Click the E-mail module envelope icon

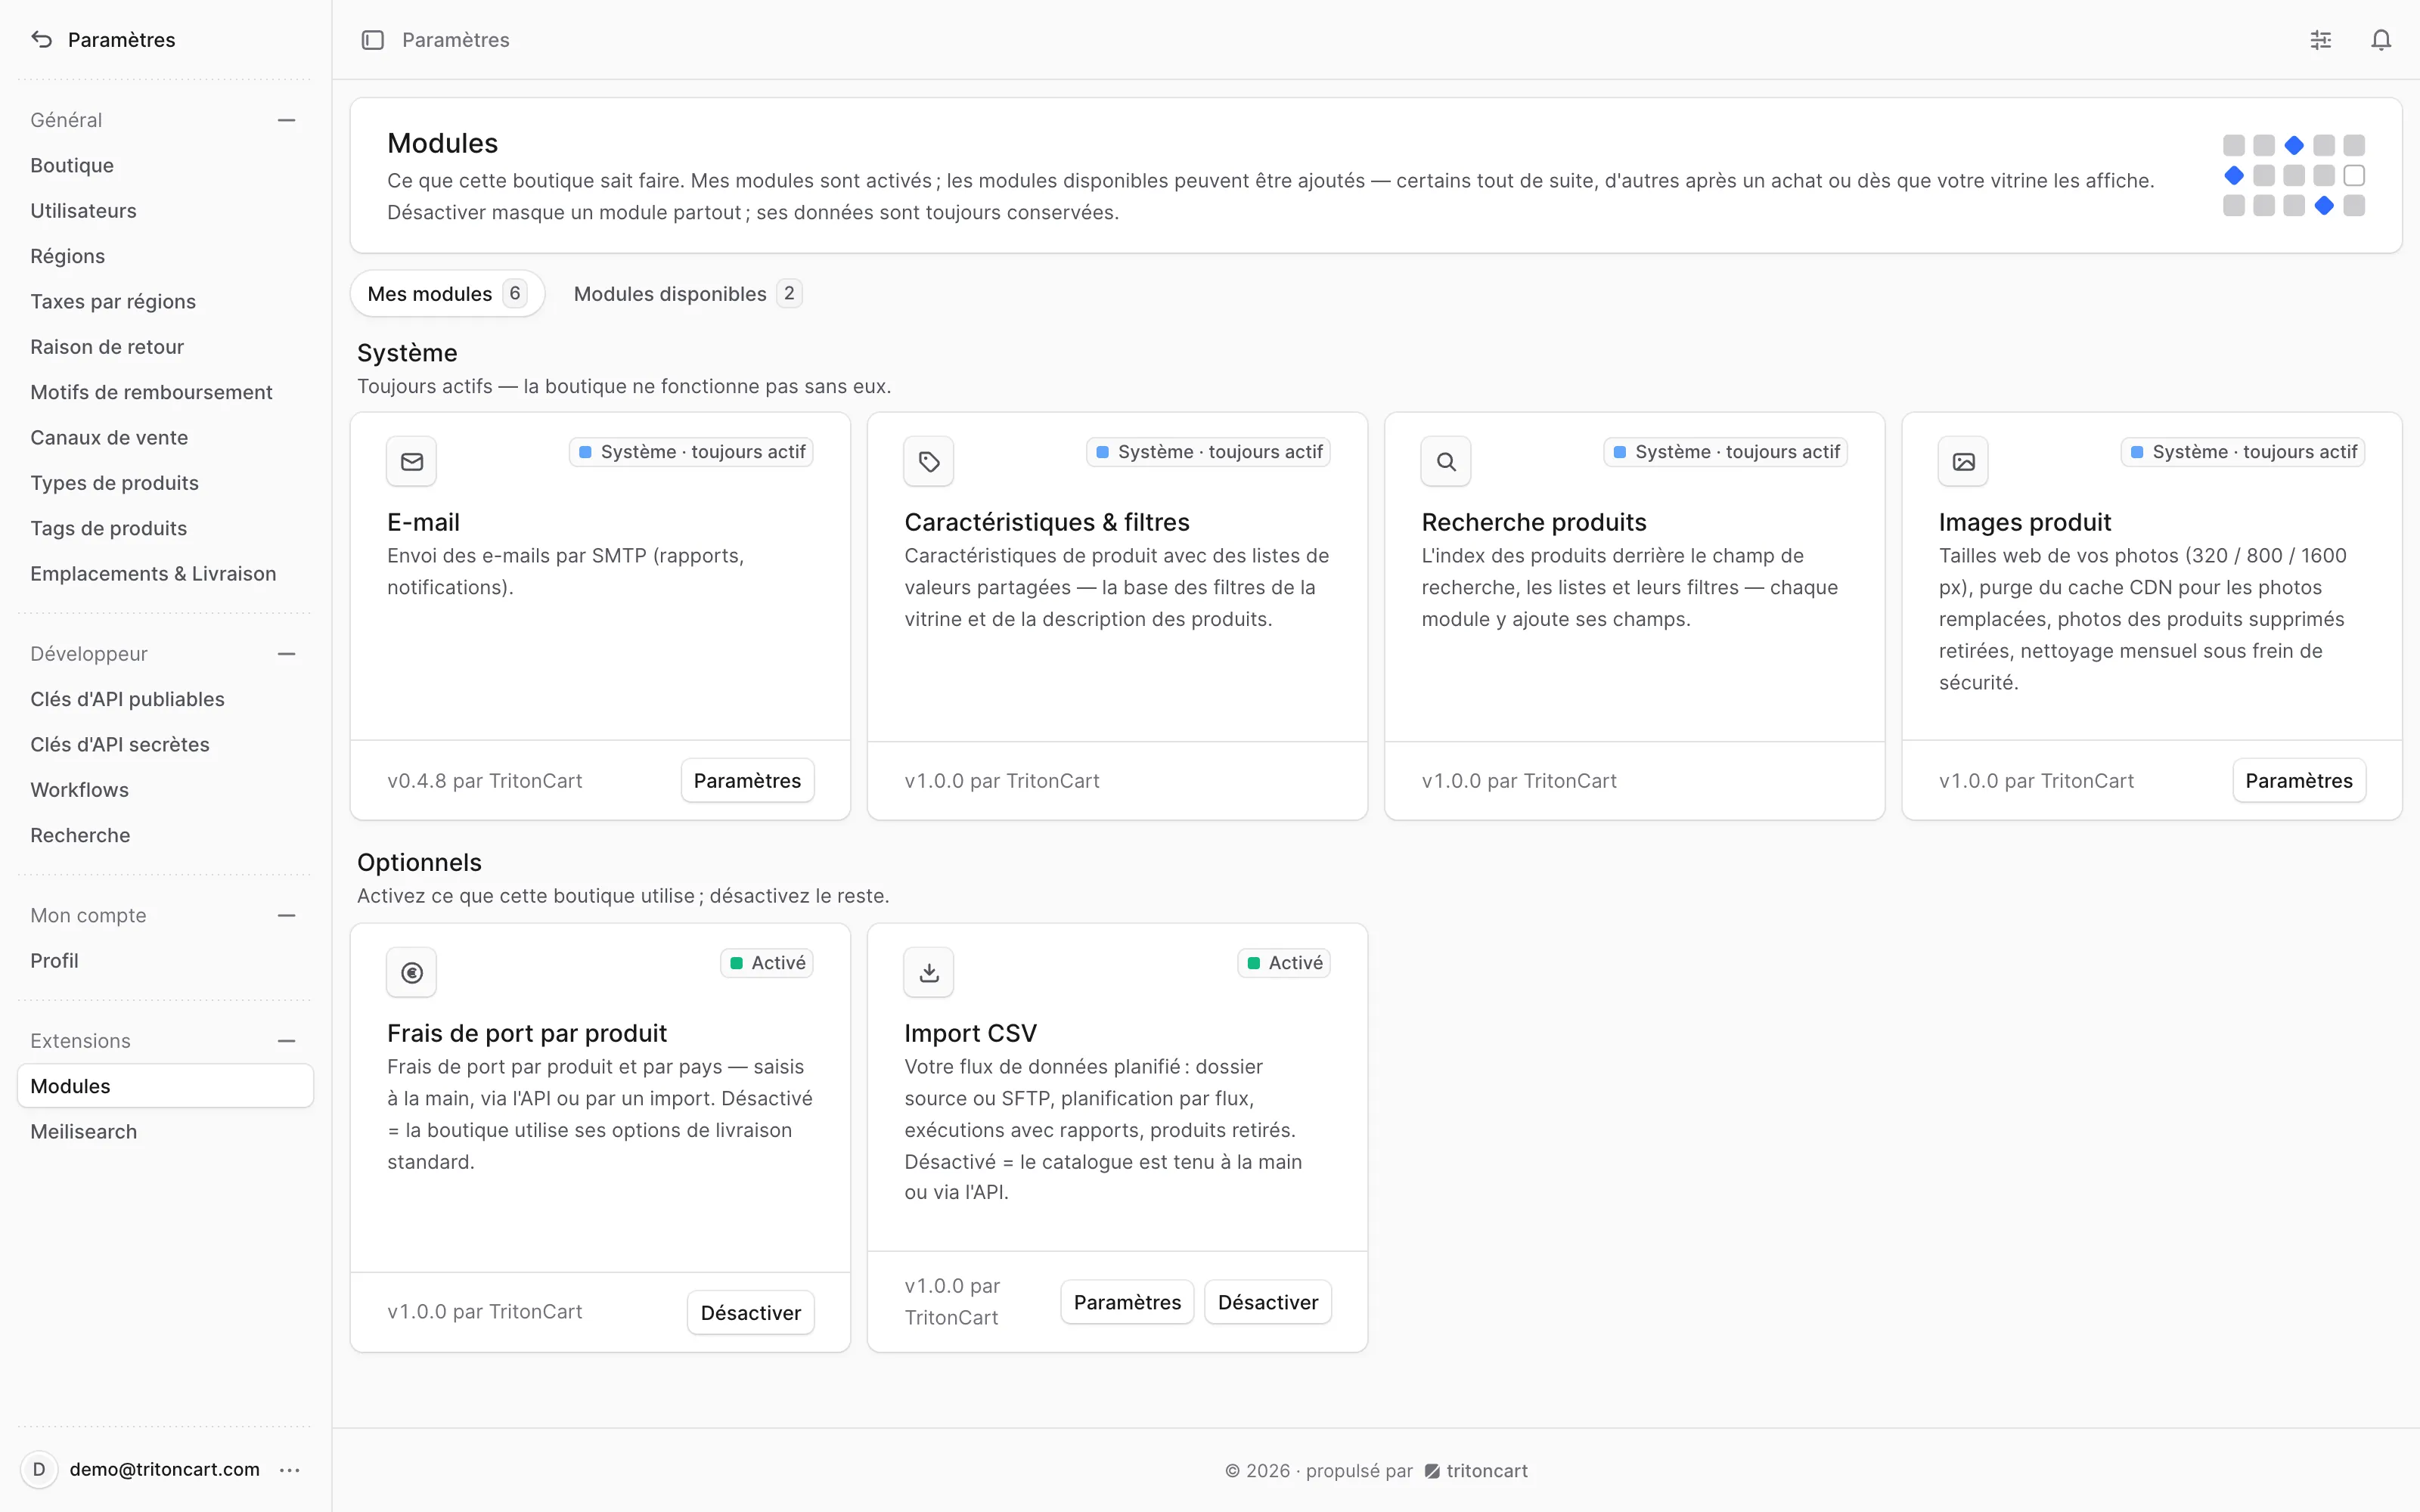tap(412, 461)
